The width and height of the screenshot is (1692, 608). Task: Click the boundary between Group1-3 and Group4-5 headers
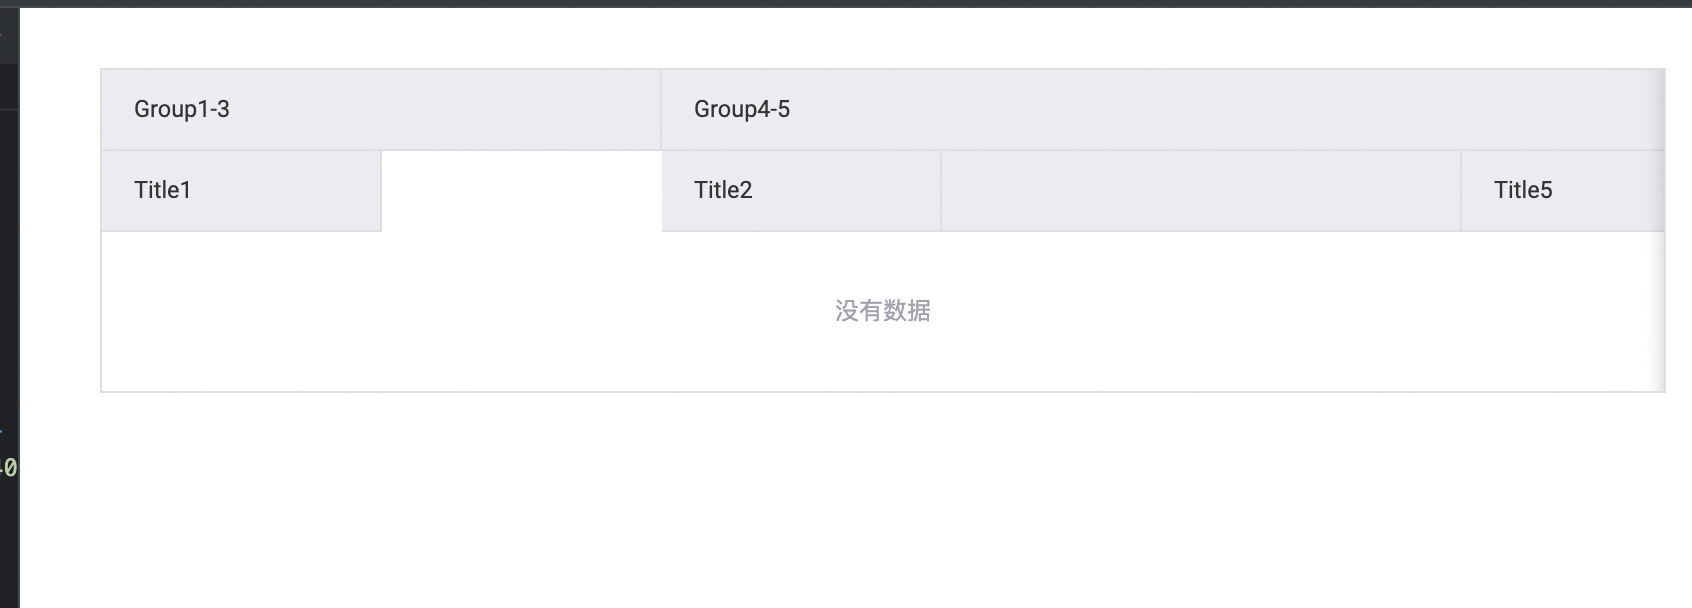pyautogui.click(x=662, y=110)
